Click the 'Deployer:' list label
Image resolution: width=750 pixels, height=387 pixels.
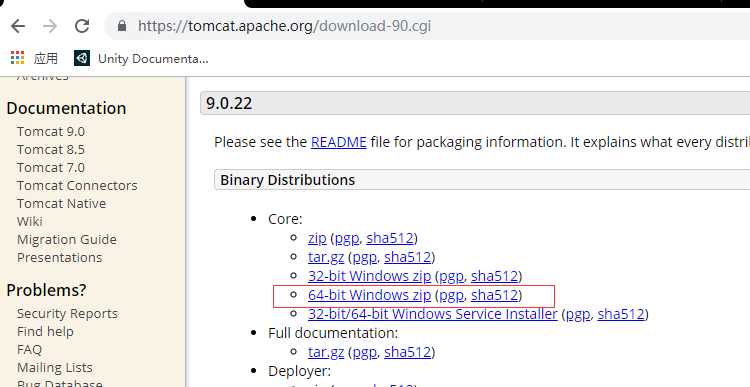[x=299, y=371]
